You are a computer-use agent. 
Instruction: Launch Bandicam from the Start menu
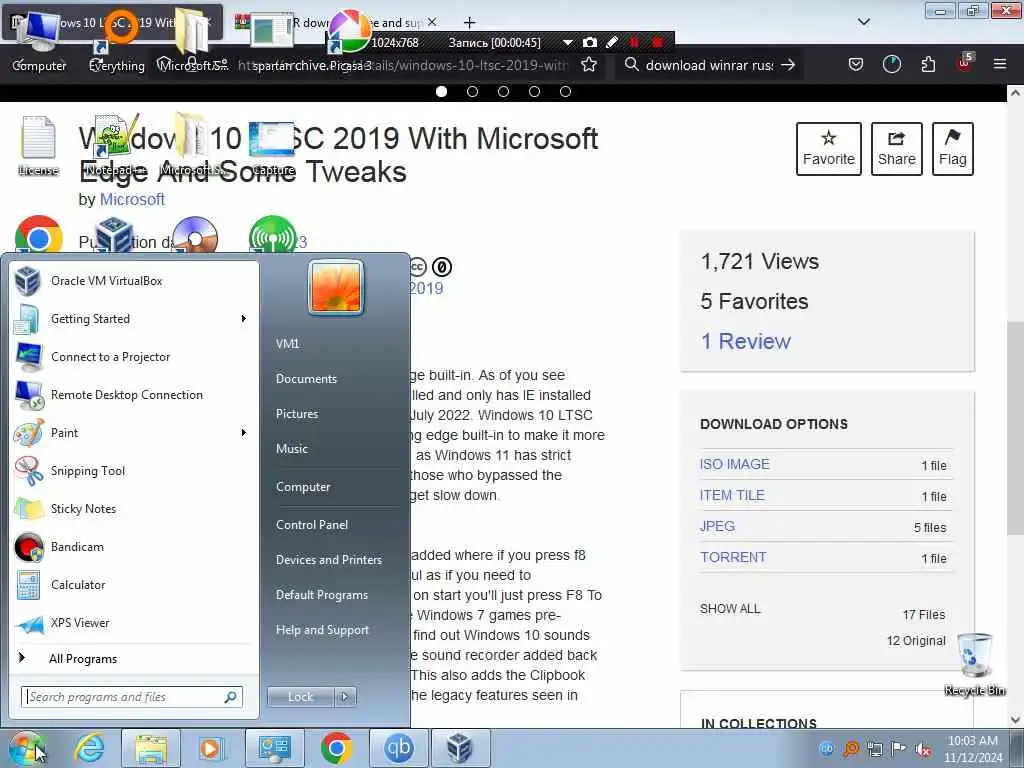click(x=134, y=547)
